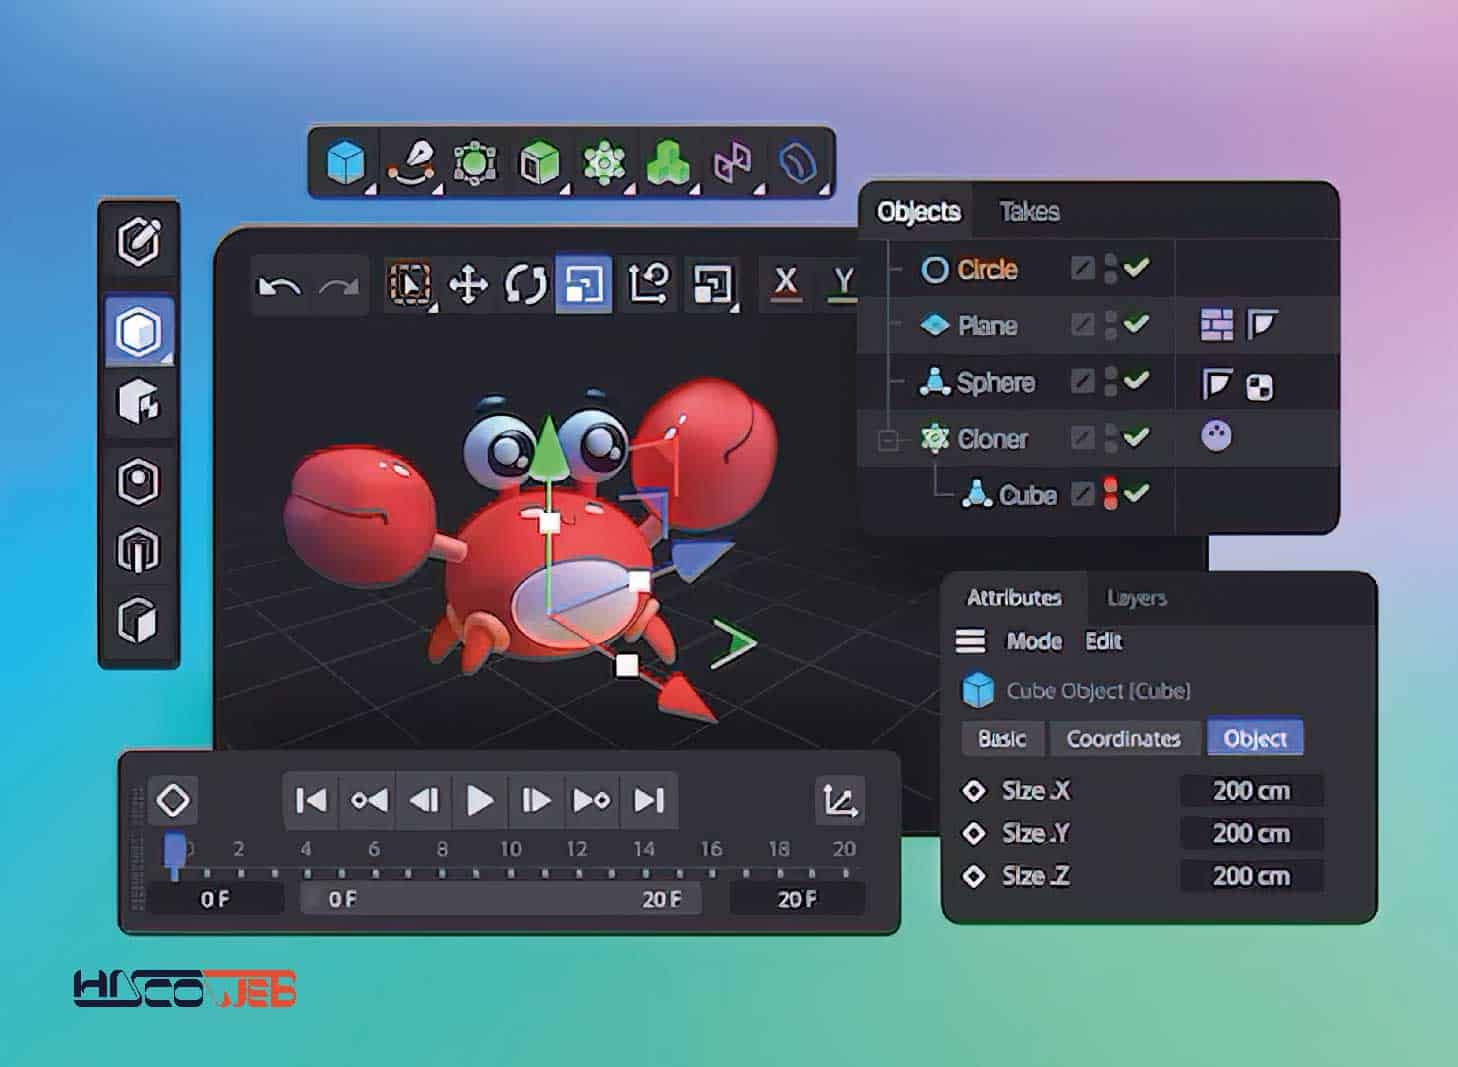Activate the Live Selection tool
This screenshot has height=1067, width=1458.
pyautogui.click(x=409, y=285)
